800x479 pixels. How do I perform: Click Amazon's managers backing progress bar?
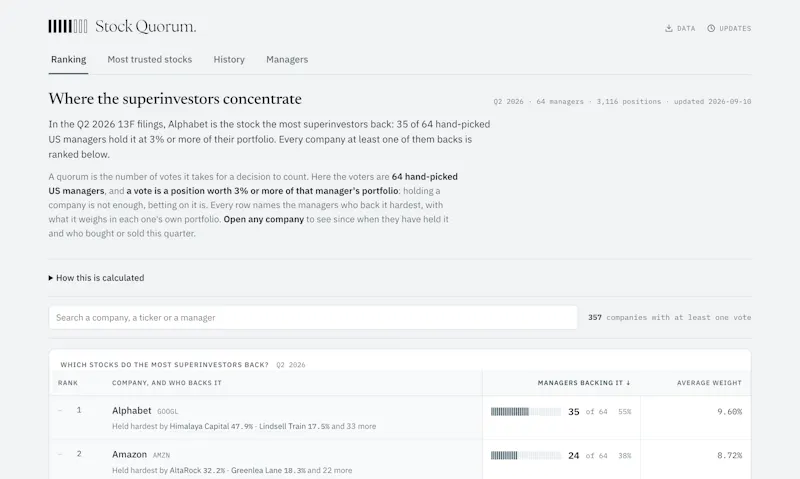coord(526,456)
